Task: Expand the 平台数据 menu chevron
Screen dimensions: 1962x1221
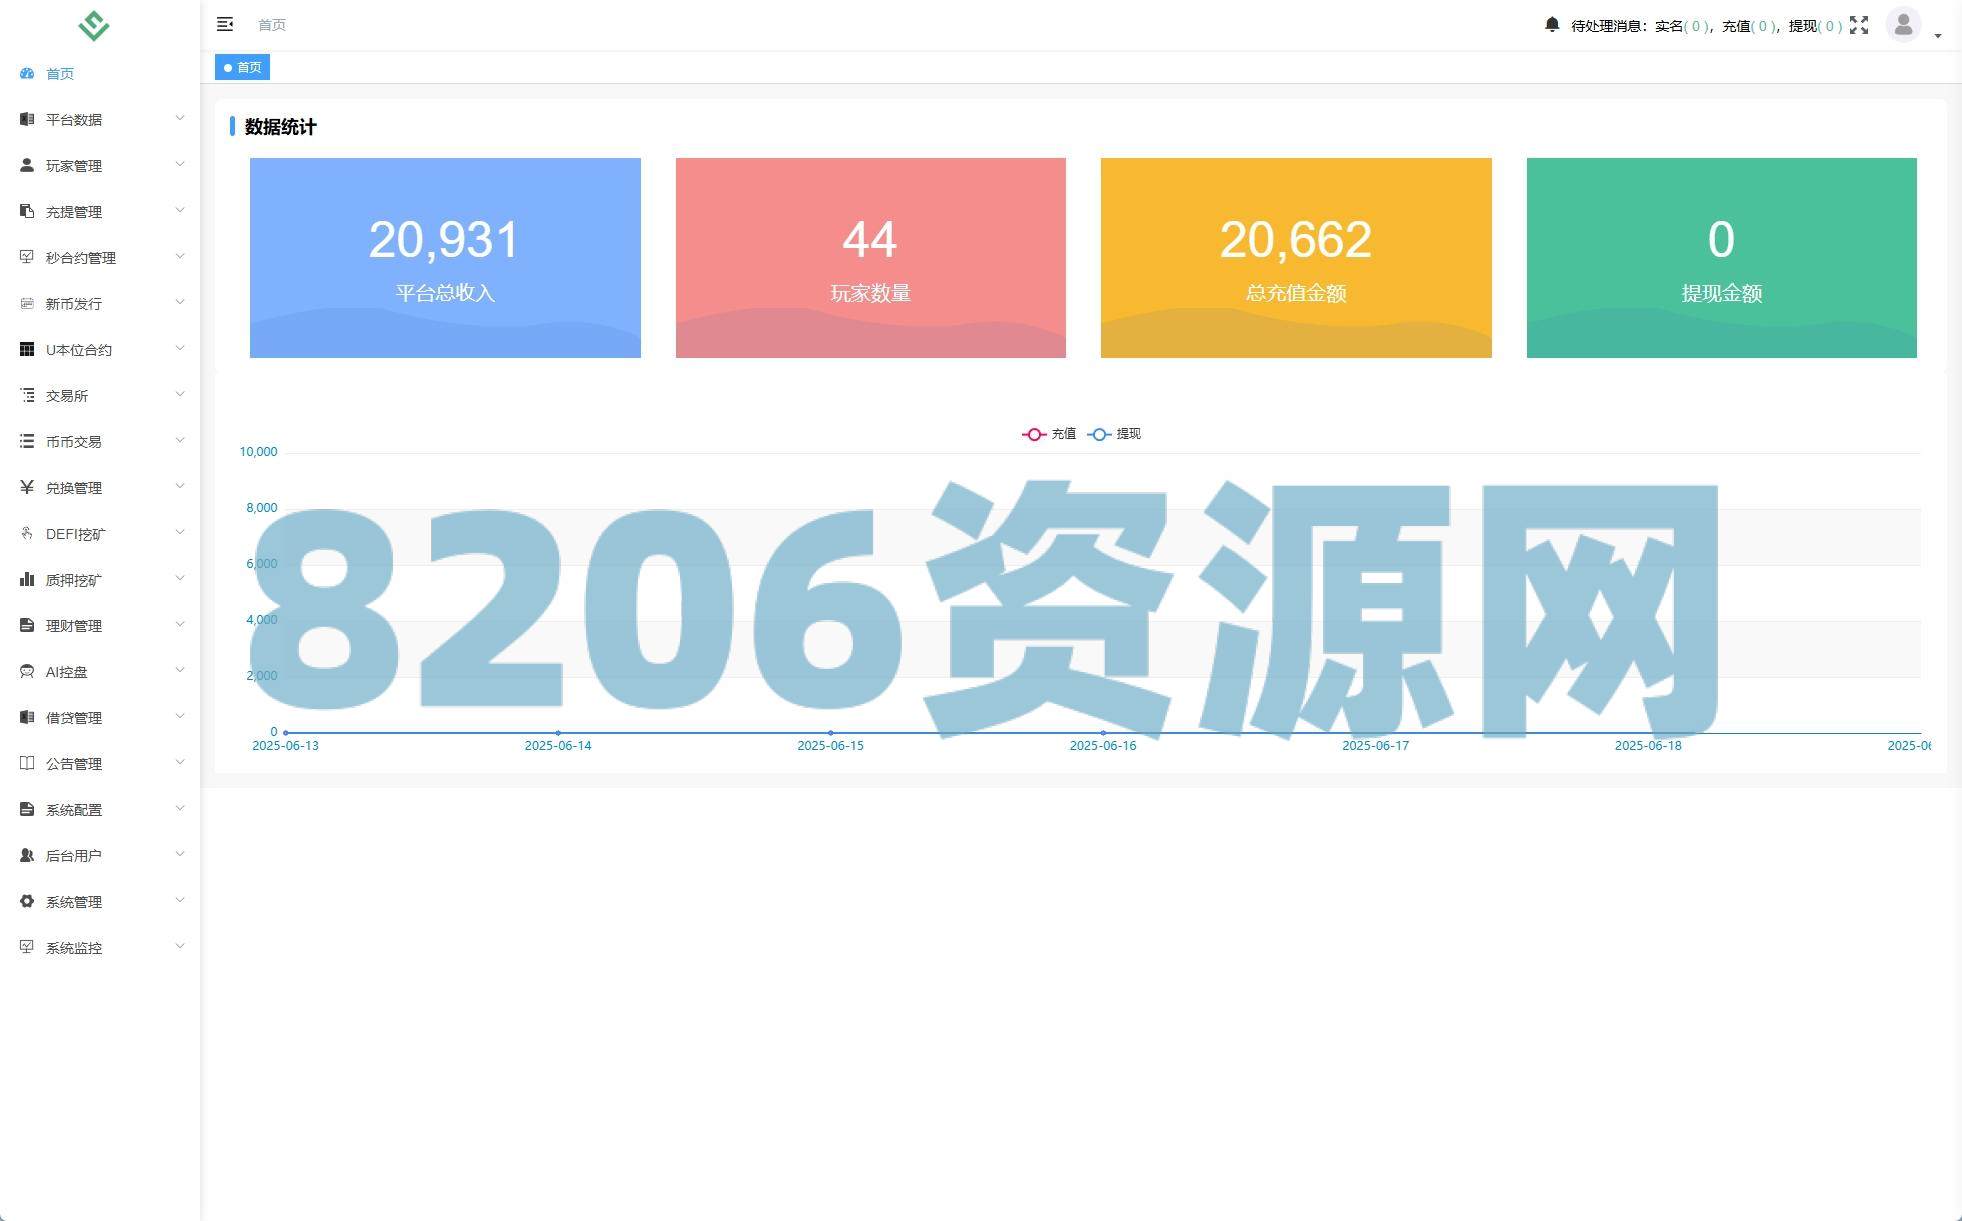Action: click(x=180, y=118)
